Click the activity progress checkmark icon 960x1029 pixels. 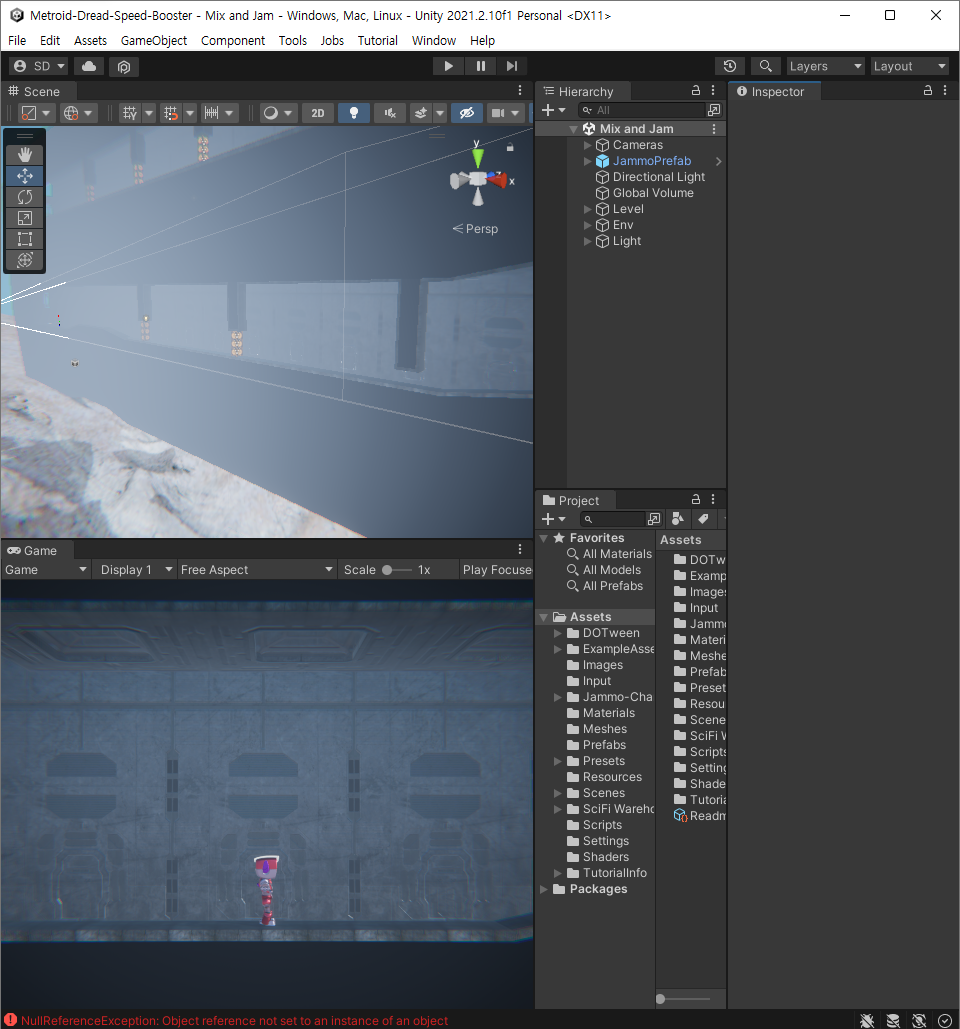point(945,1020)
